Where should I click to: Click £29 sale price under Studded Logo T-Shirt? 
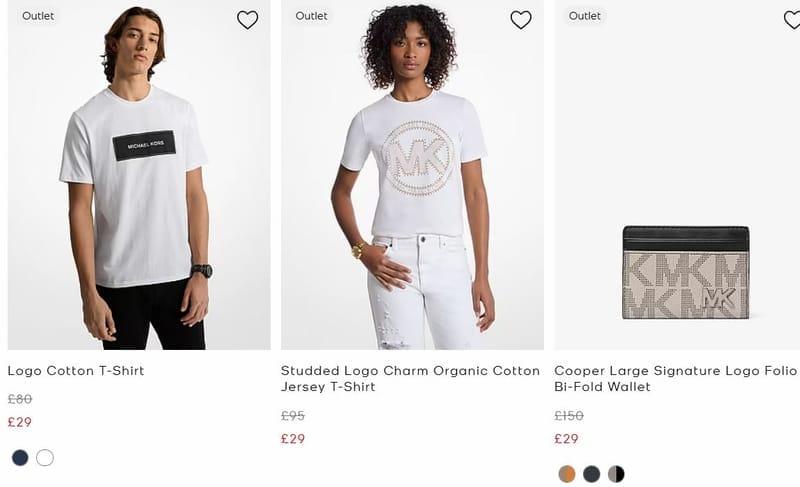(293, 439)
